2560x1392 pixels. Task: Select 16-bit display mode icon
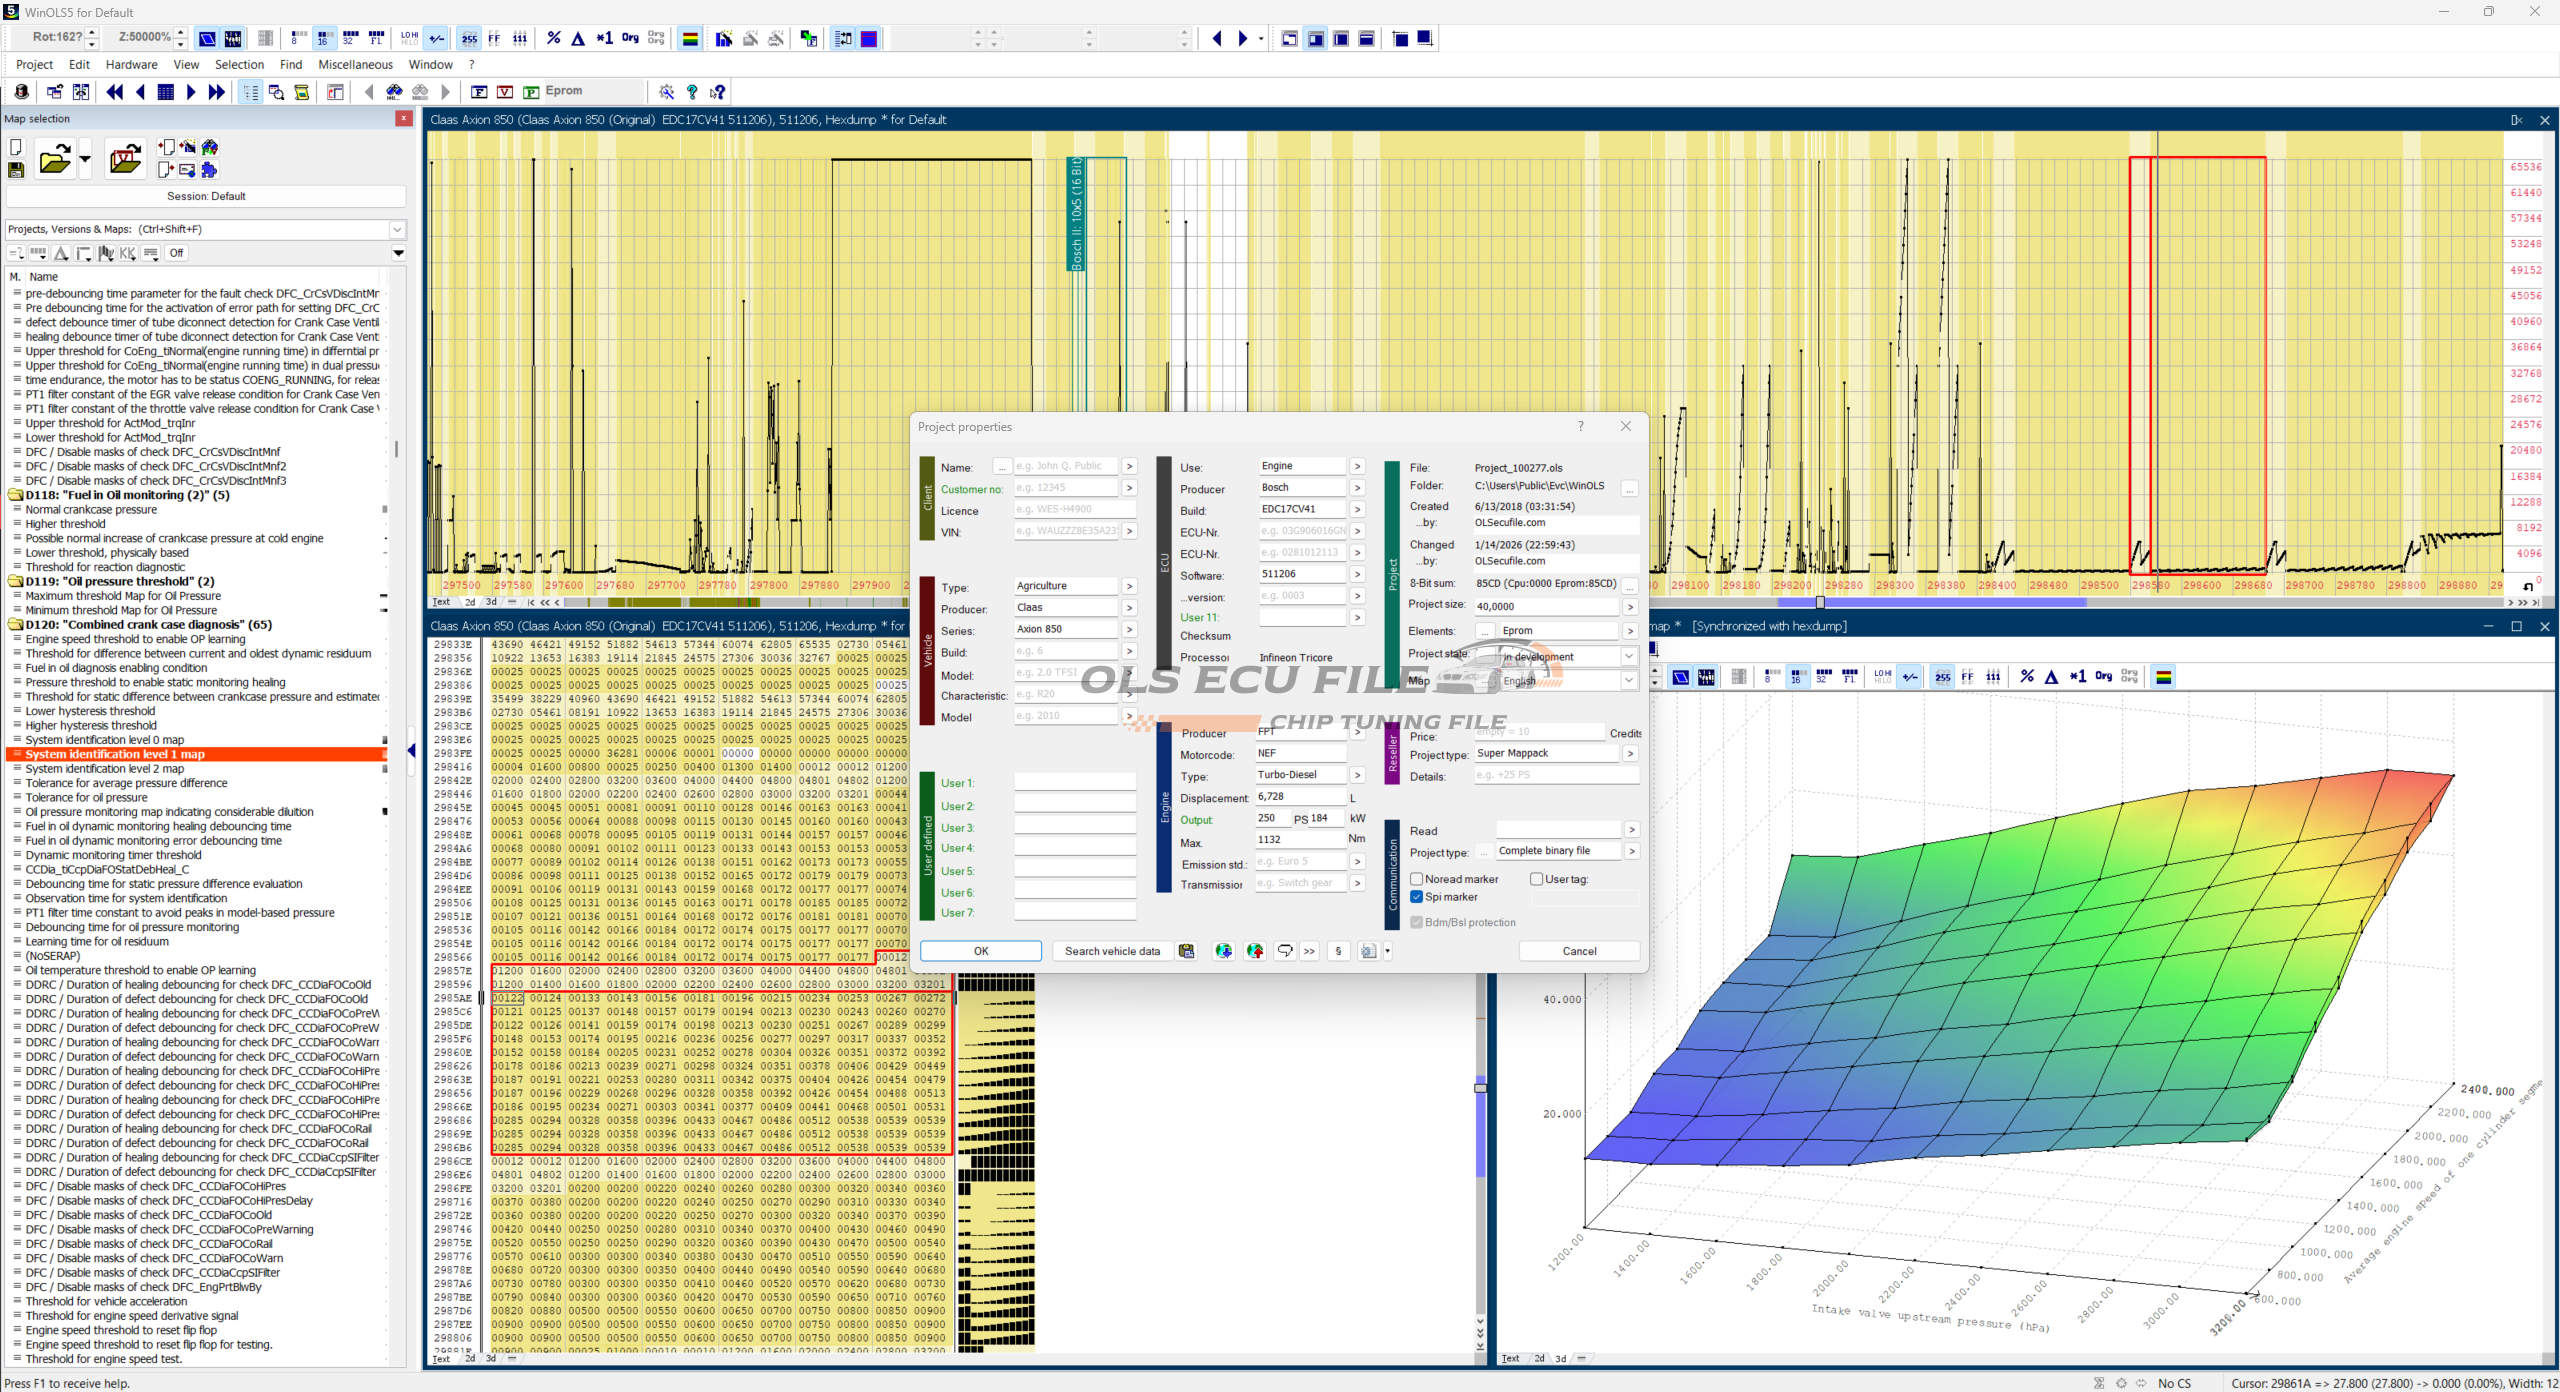click(x=323, y=38)
